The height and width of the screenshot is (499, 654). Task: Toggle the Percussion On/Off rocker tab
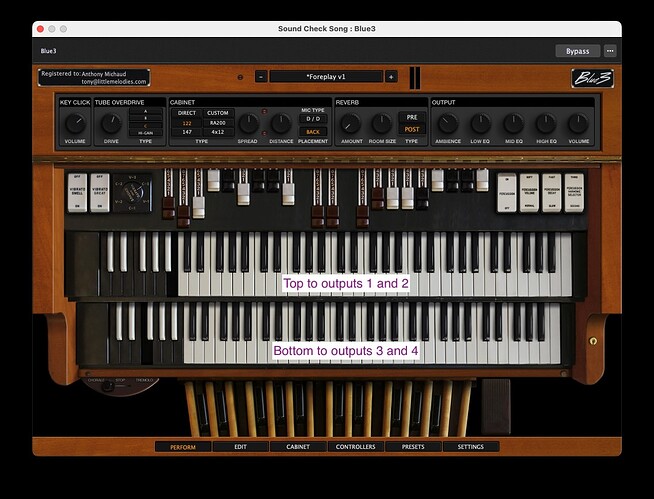507,193
